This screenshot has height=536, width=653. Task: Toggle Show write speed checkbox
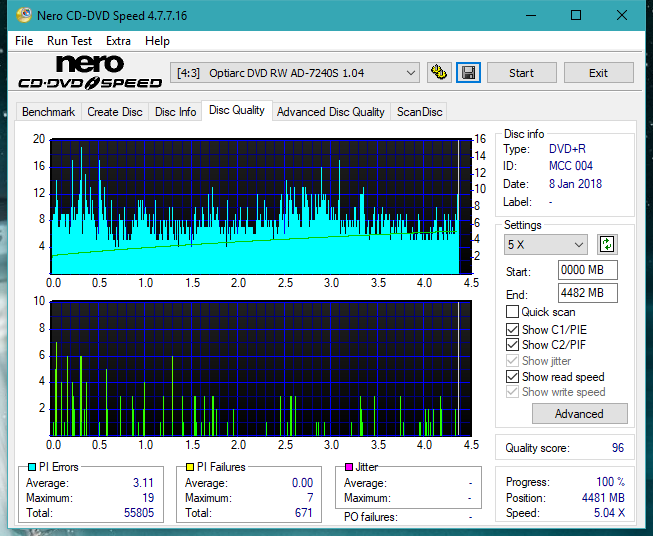512,392
